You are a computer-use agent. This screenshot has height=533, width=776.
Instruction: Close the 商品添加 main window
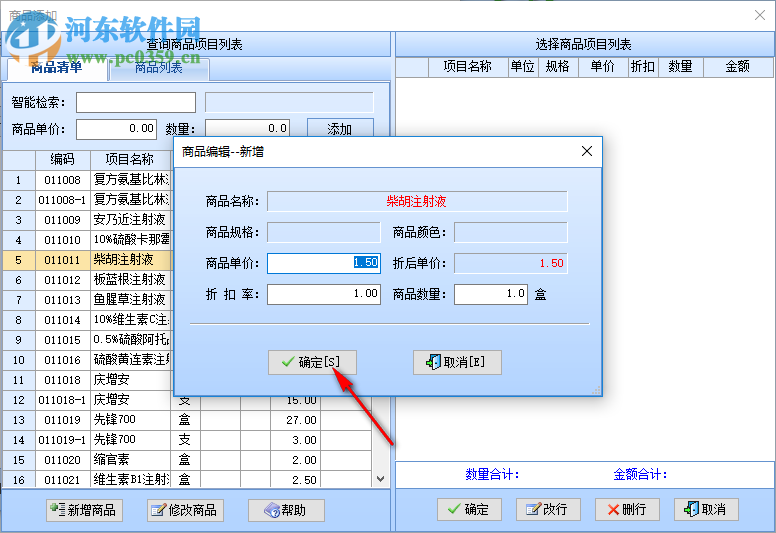pos(760,15)
